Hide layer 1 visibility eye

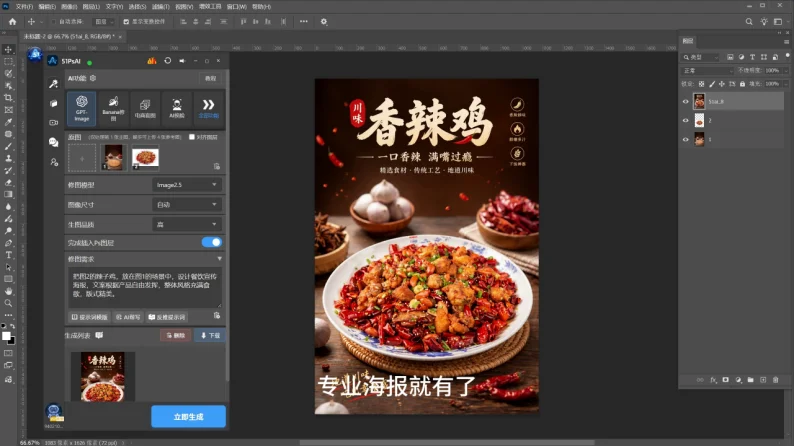coord(686,139)
